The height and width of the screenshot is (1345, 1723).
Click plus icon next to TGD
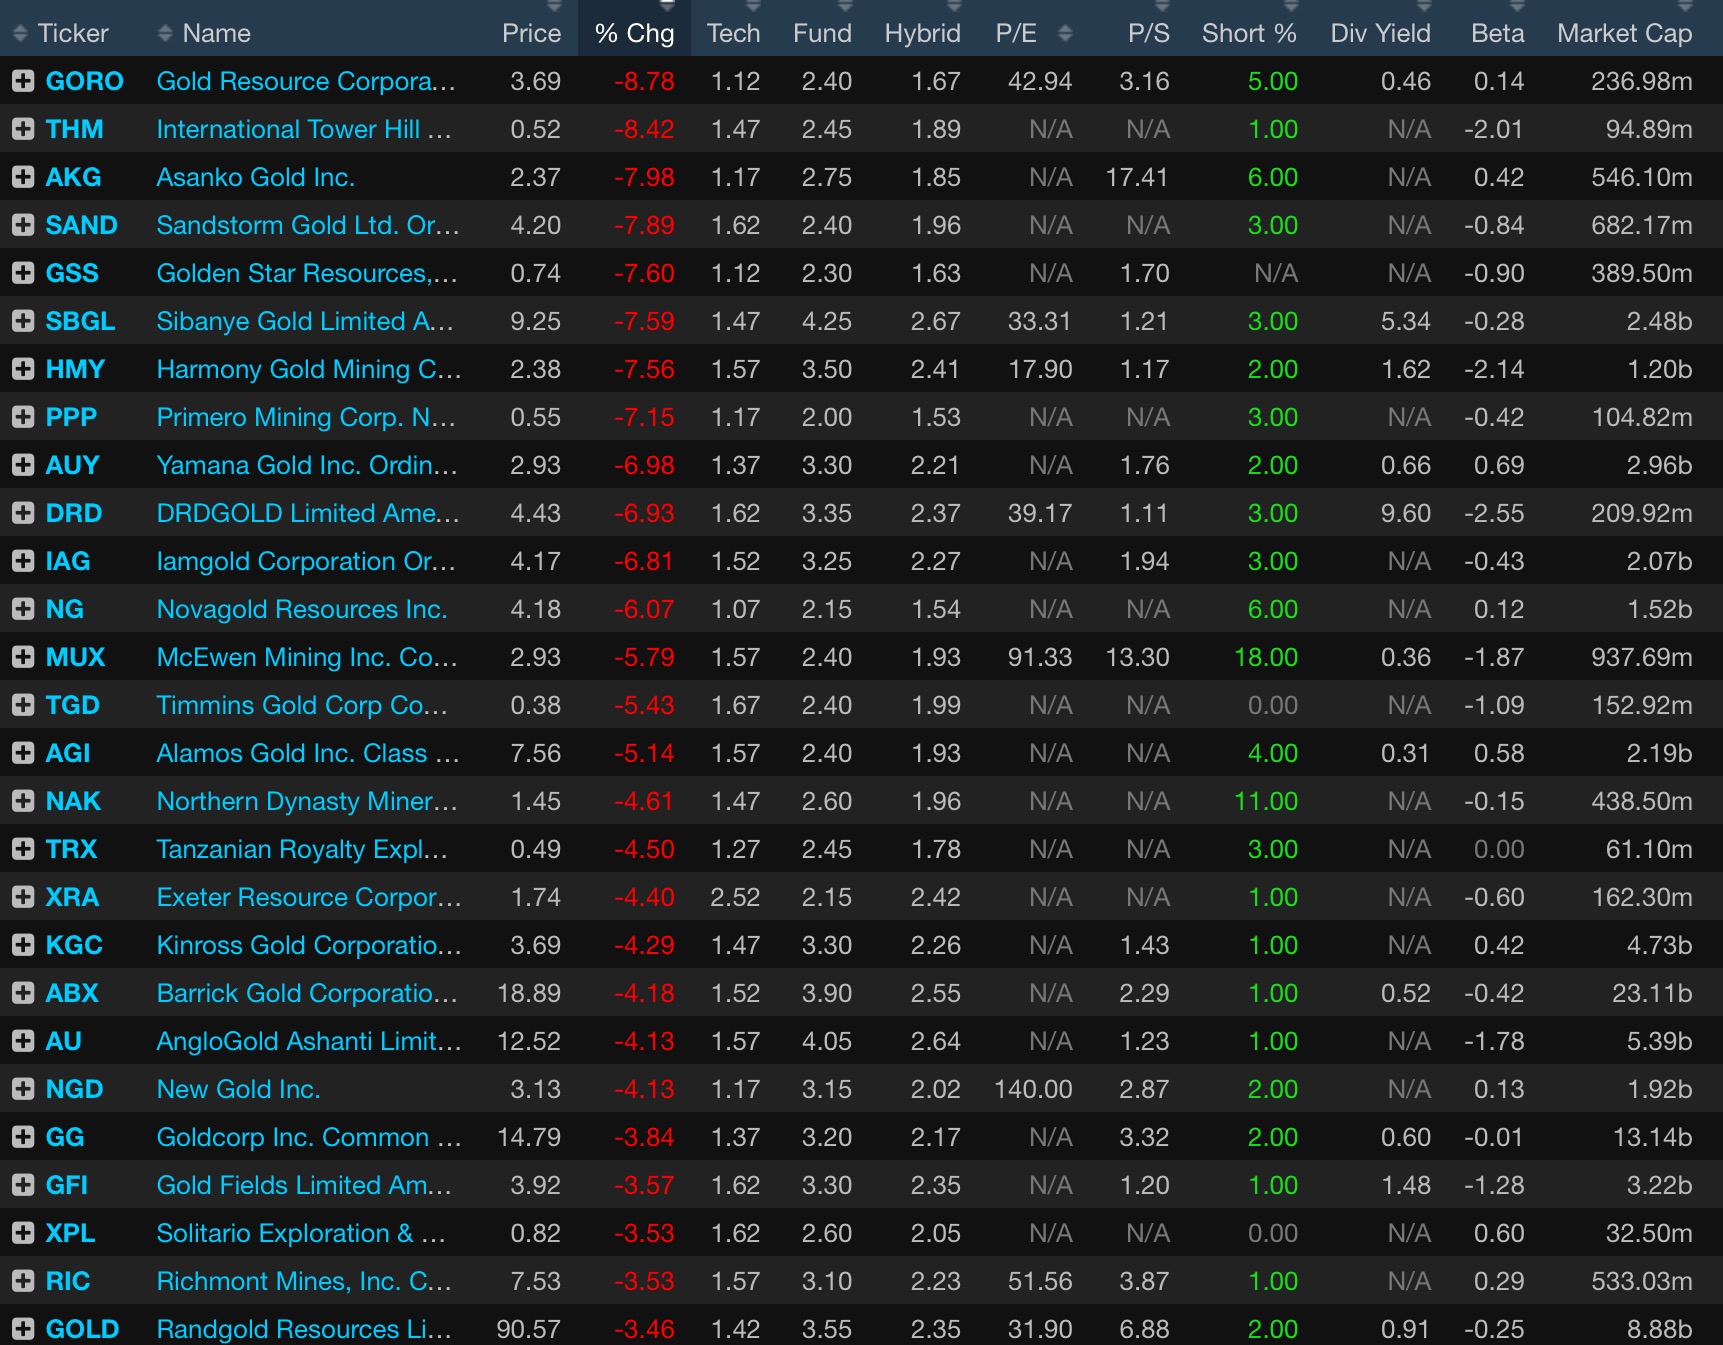pos(23,705)
